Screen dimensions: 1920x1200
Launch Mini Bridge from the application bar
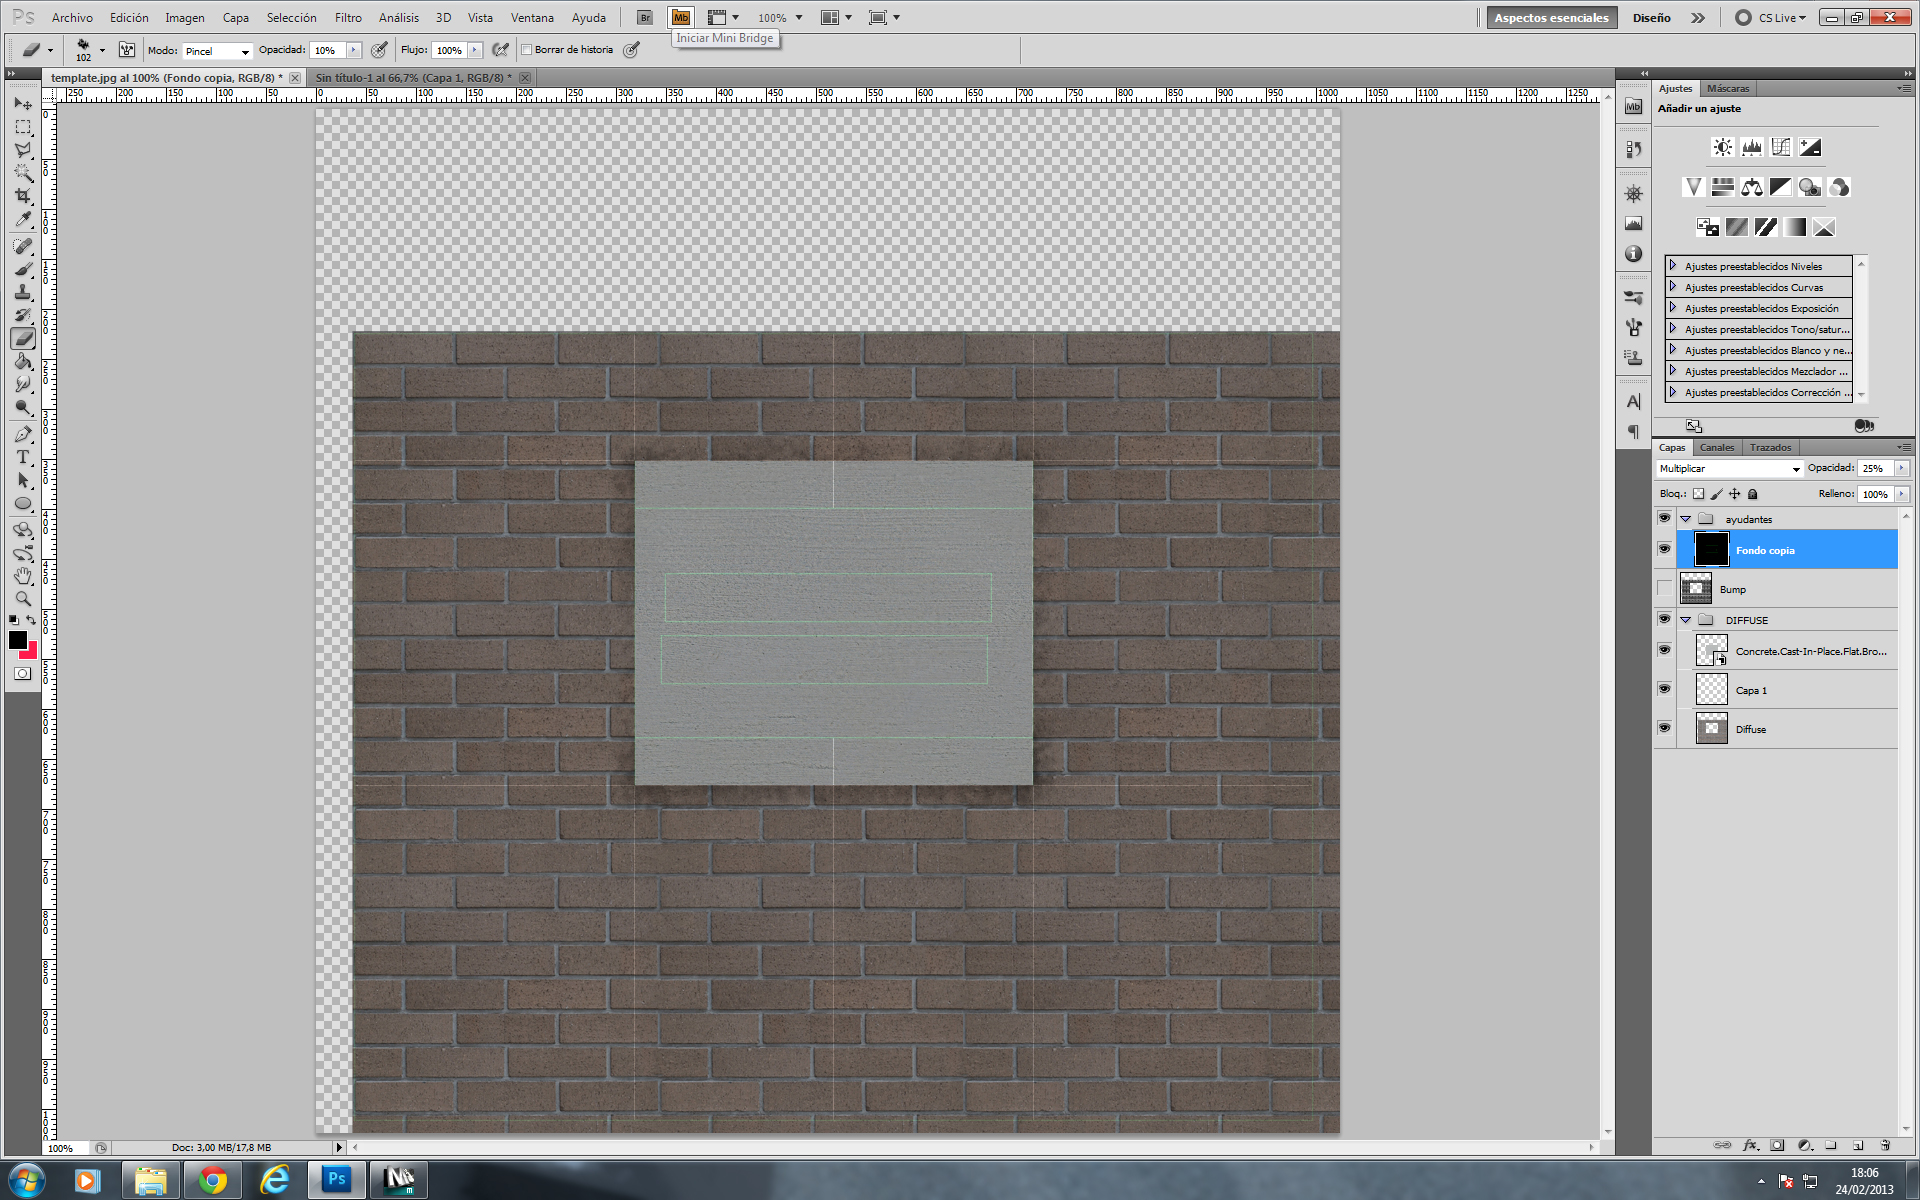point(681,17)
